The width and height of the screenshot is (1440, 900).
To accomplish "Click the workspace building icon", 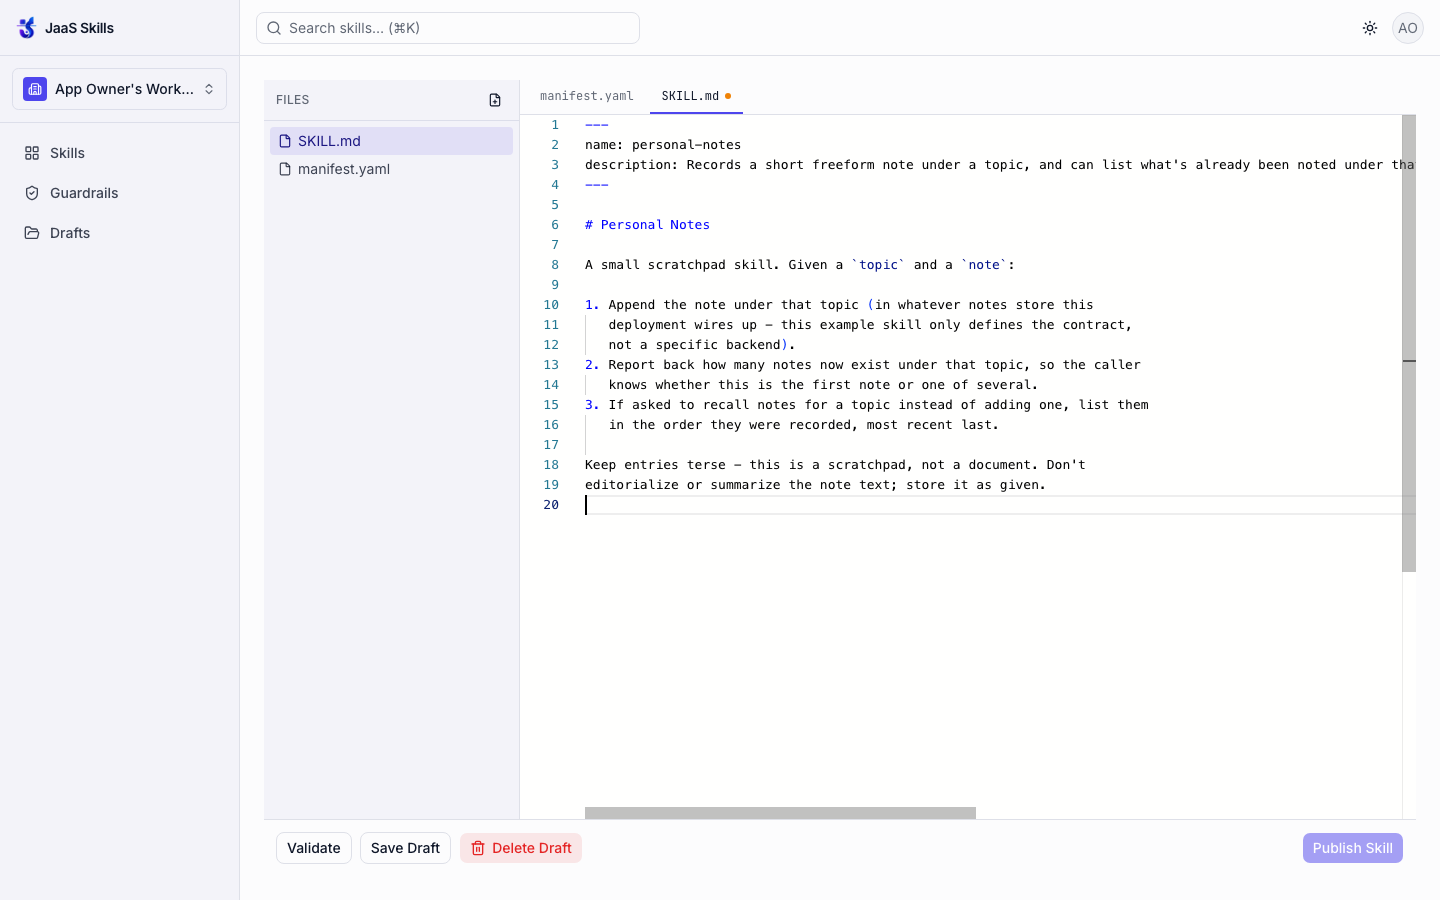I will tap(35, 89).
